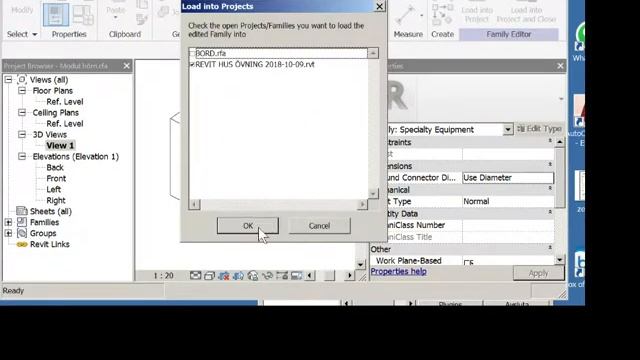Click Cancel in Load into Projects dialog
Screen dimensions: 640x360
click(319, 226)
